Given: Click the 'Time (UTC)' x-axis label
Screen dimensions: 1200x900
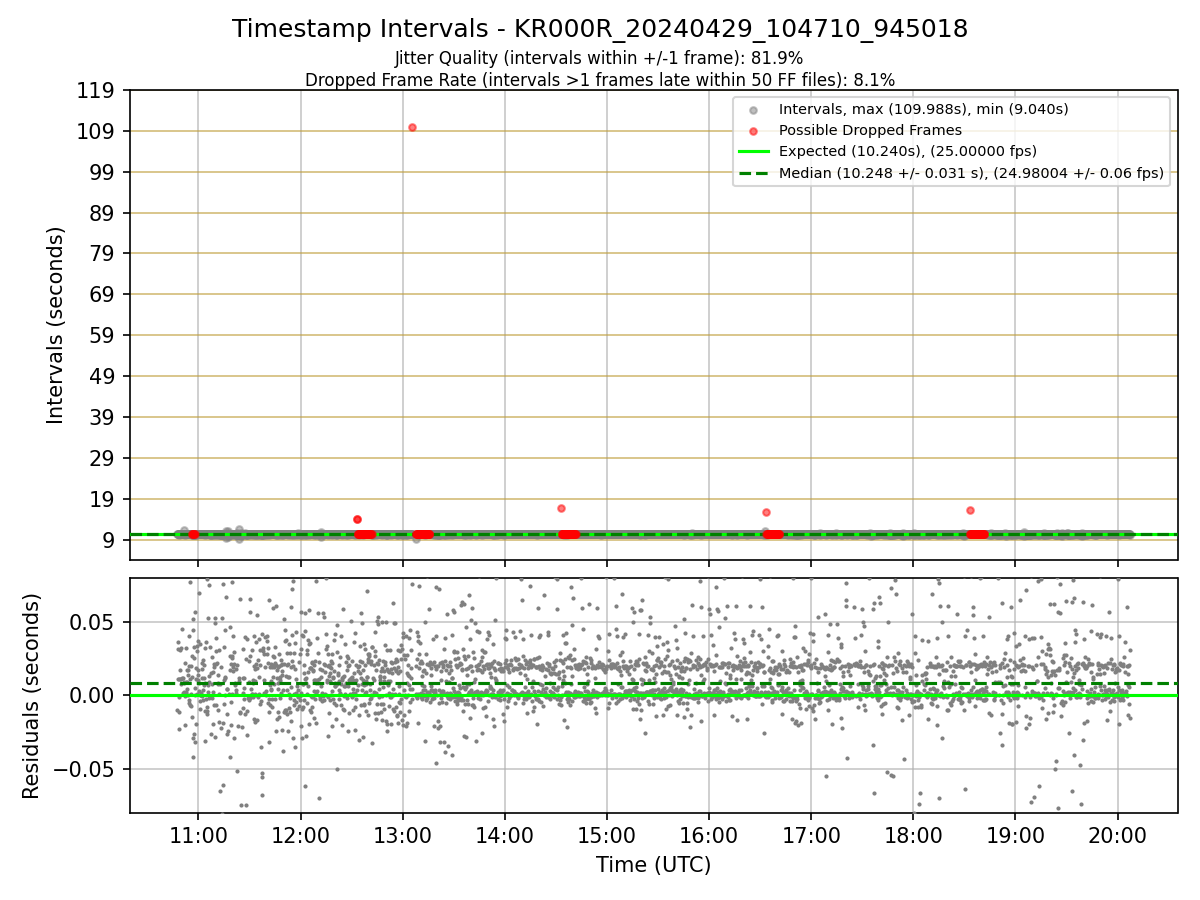Looking at the screenshot, I should [654, 865].
